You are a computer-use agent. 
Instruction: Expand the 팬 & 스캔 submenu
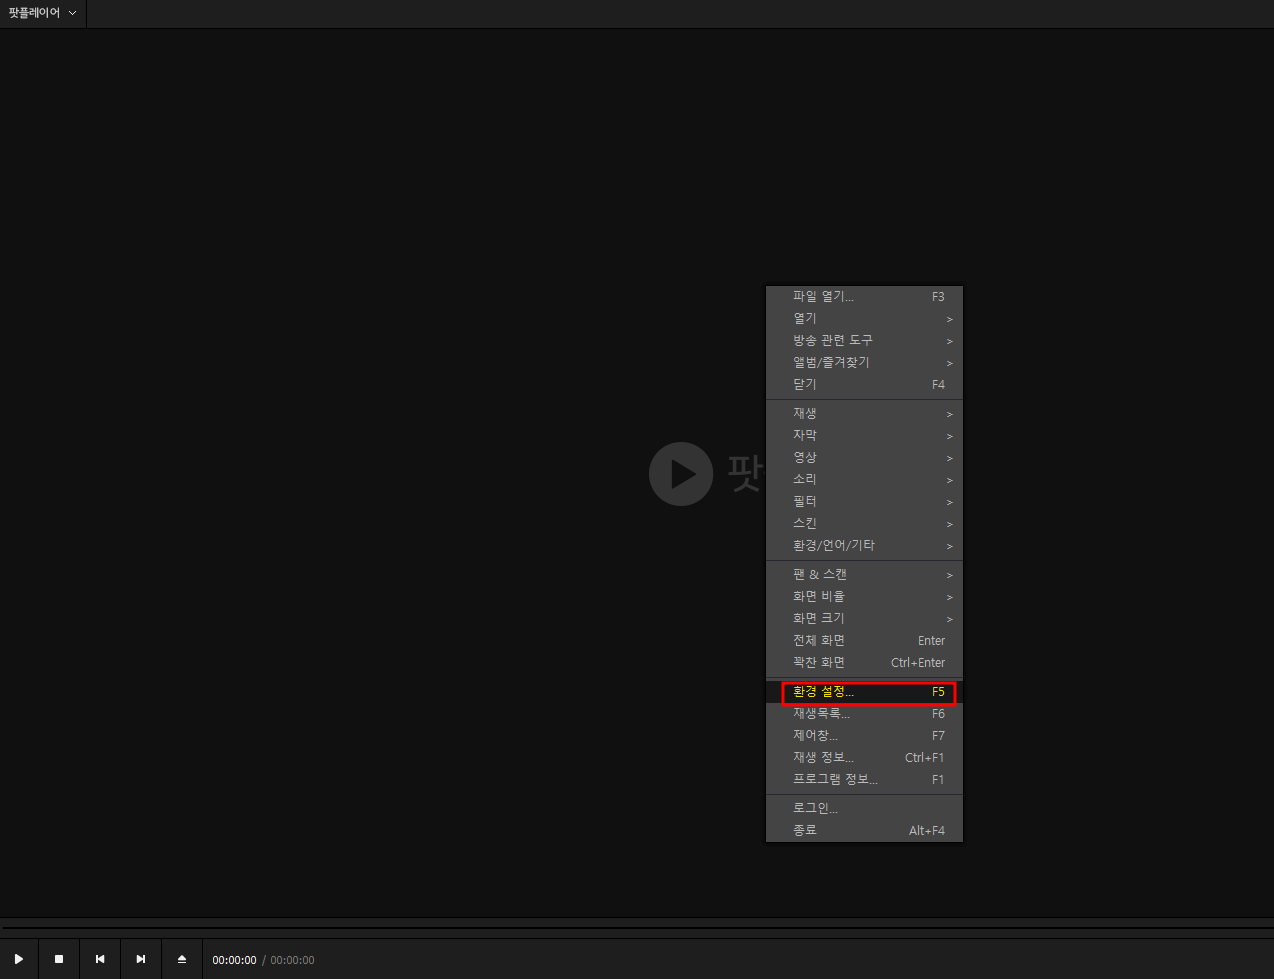[864, 575]
